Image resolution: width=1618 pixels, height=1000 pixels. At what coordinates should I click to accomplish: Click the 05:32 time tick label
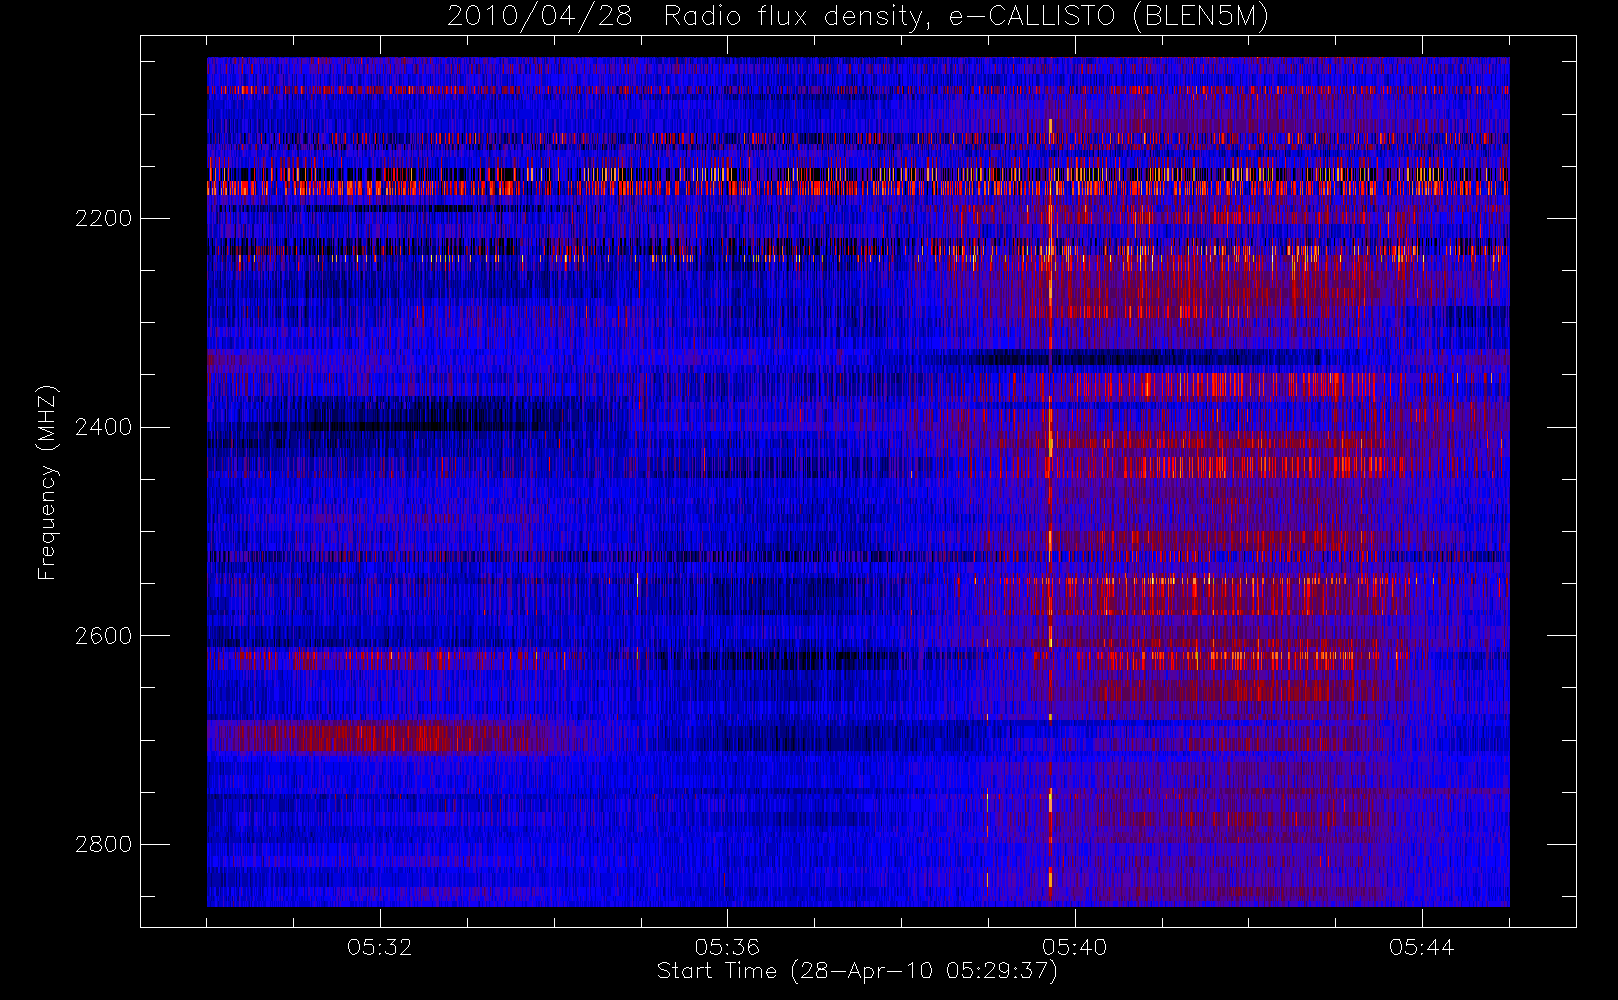tap(380, 947)
